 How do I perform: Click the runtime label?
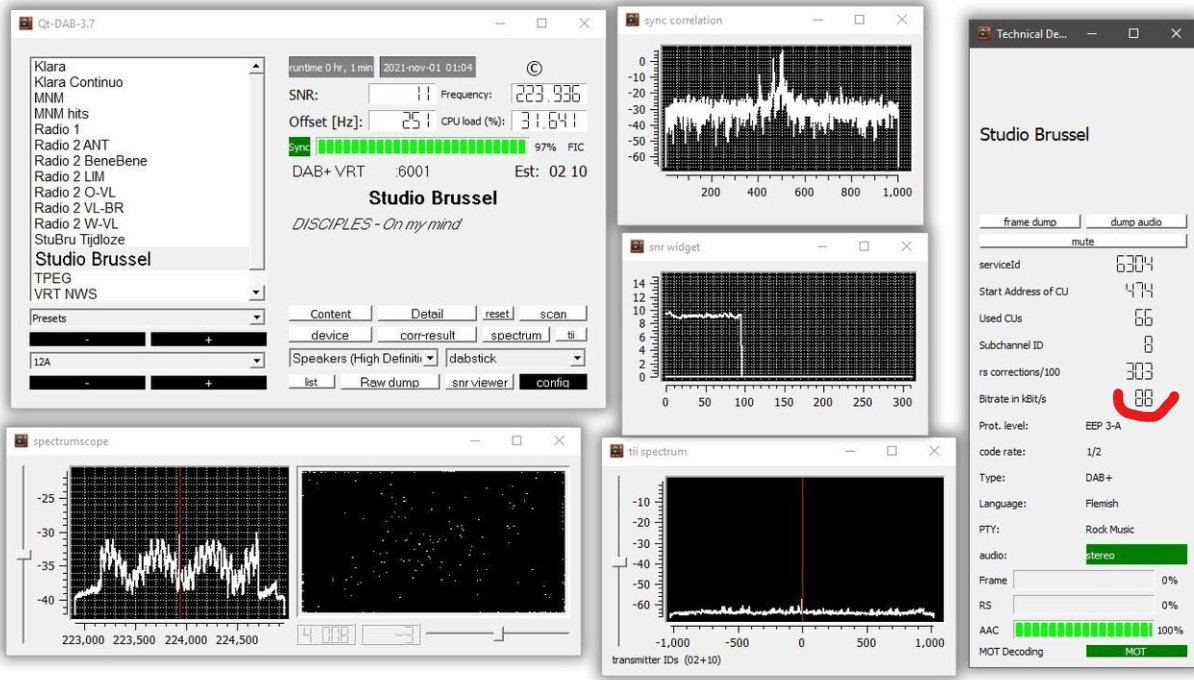pos(330,67)
